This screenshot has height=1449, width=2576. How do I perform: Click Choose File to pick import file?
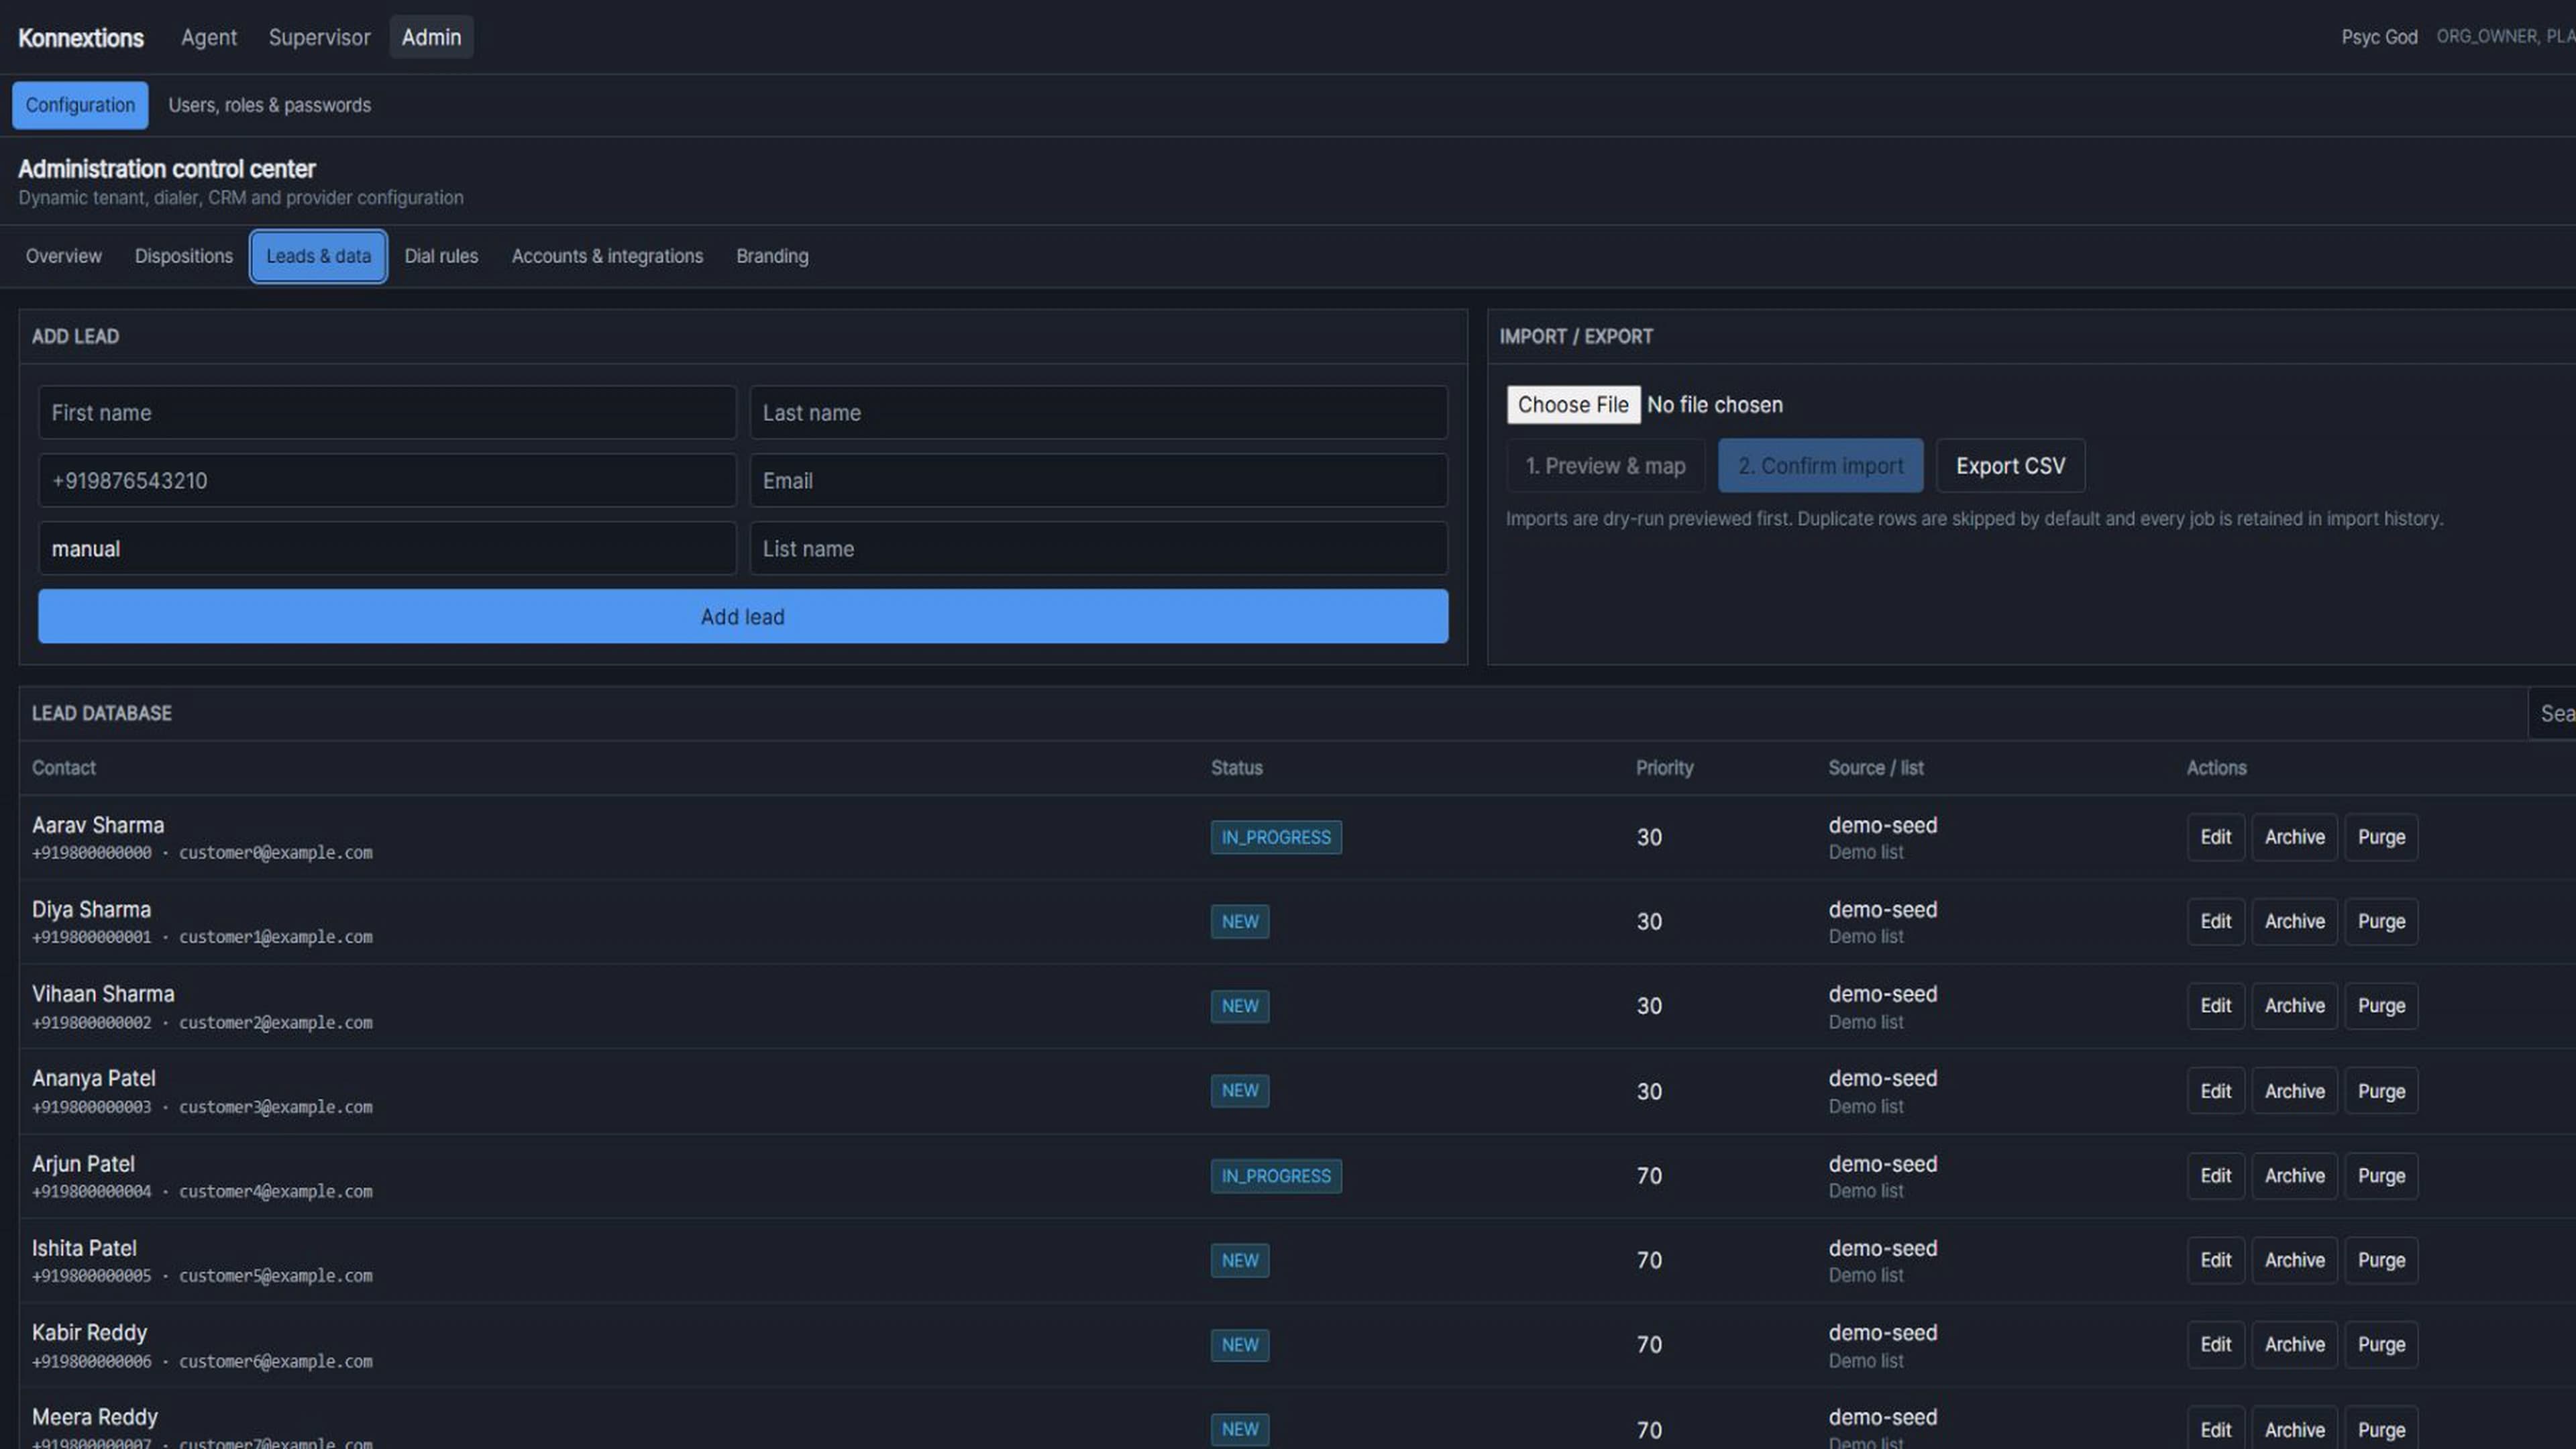point(1573,405)
